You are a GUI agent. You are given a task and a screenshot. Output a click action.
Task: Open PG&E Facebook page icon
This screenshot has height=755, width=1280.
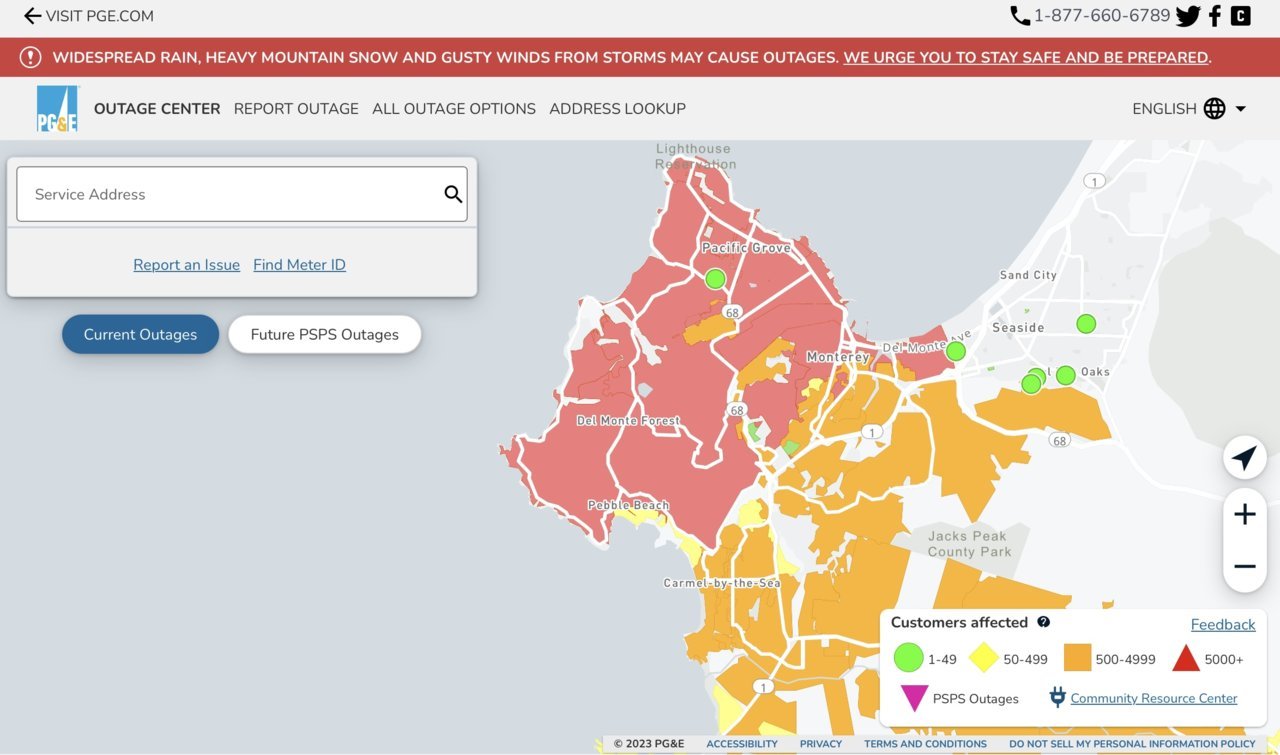1215,16
